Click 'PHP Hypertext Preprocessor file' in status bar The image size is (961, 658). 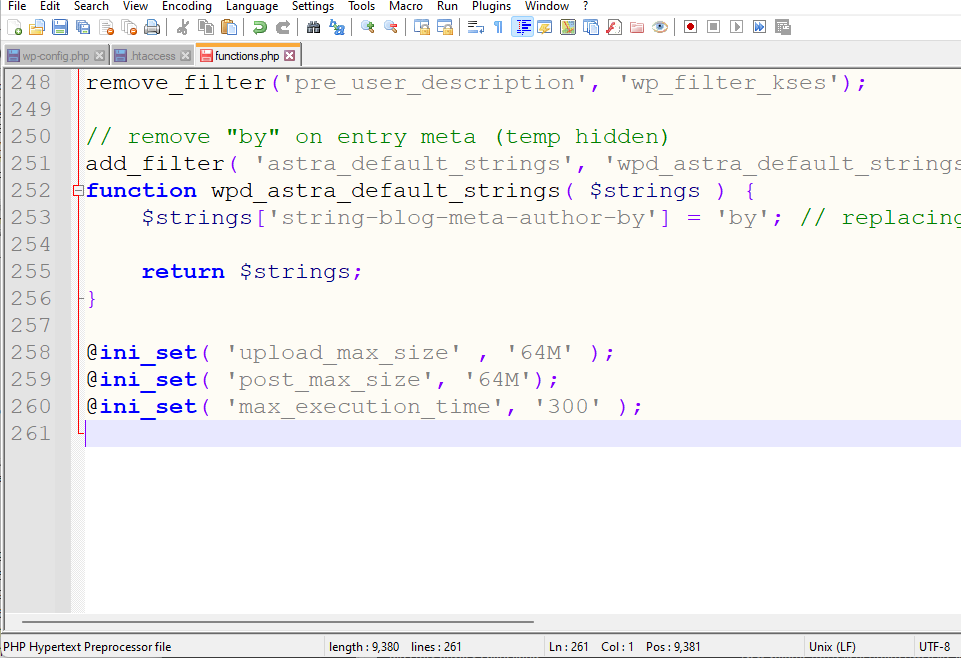[x=87, y=647]
